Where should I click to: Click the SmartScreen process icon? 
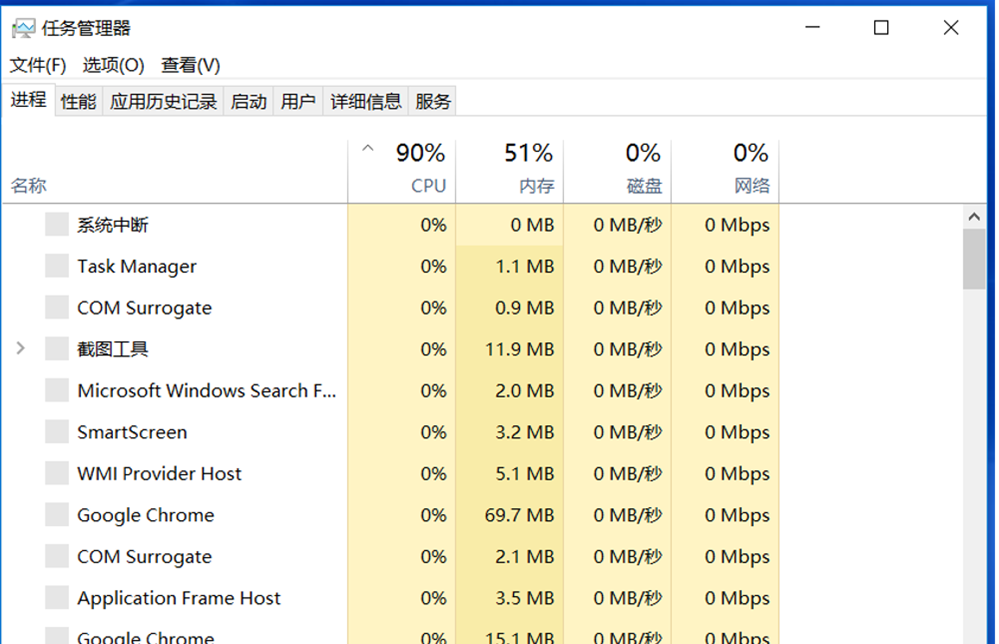click(x=56, y=432)
